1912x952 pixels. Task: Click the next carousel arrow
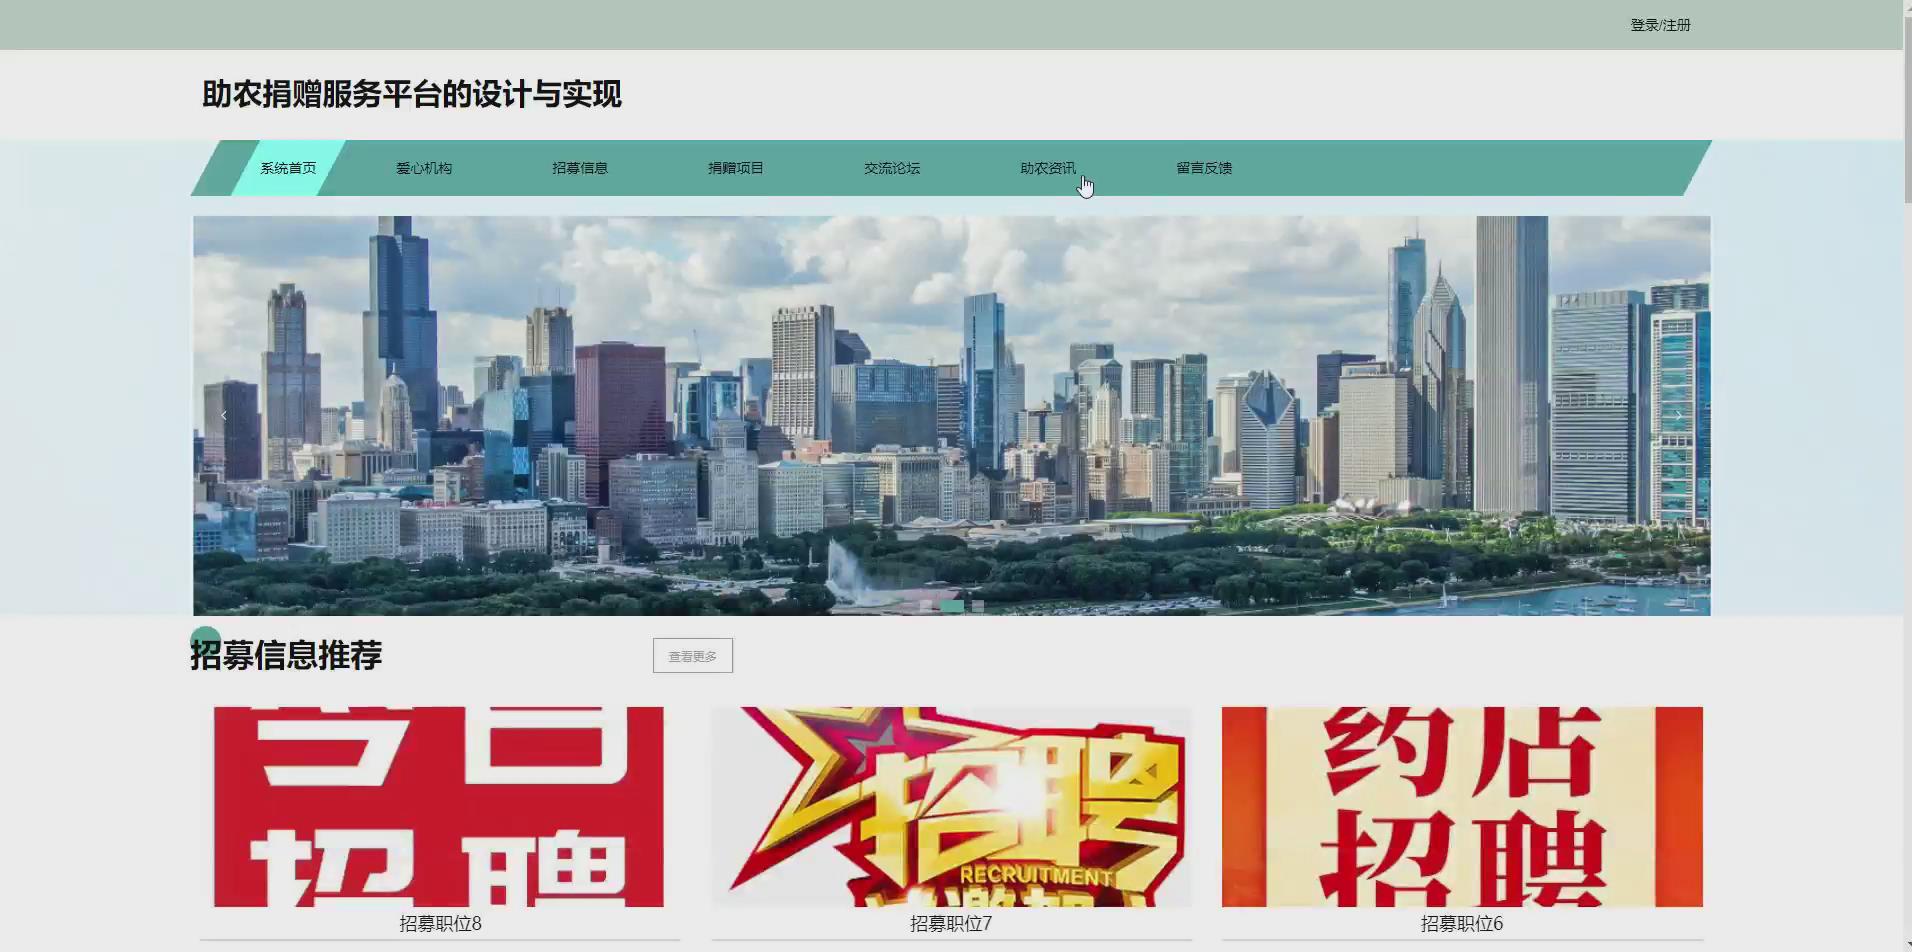1679,414
